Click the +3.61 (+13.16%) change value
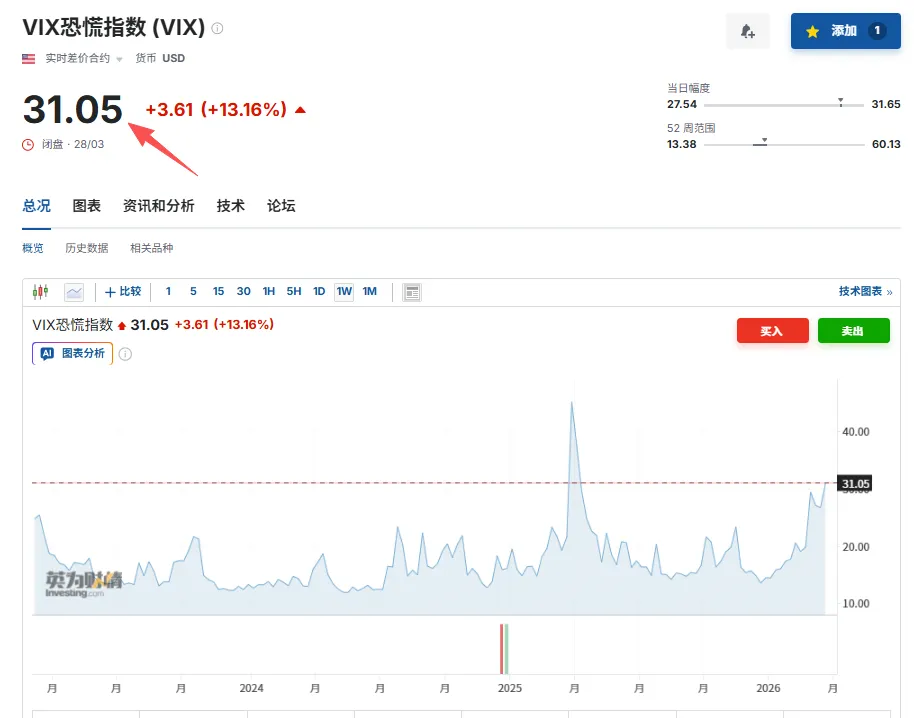The height and width of the screenshot is (718, 914). [x=216, y=110]
